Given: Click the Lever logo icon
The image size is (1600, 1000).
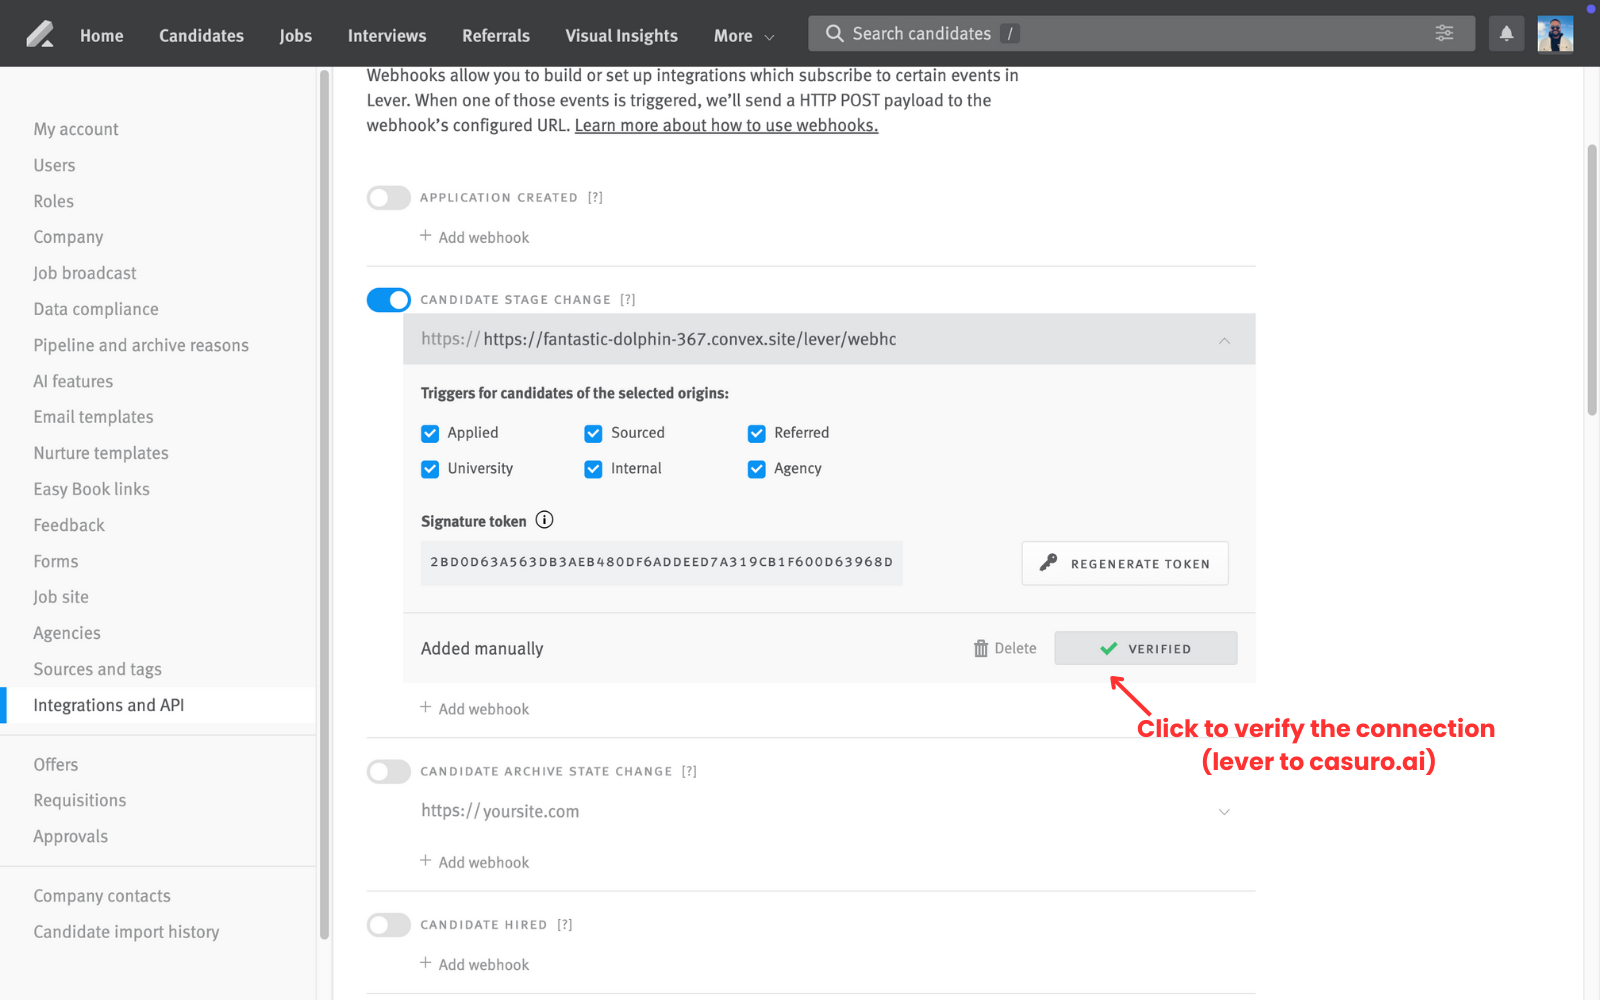Looking at the screenshot, I should click(x=40, y=35).
